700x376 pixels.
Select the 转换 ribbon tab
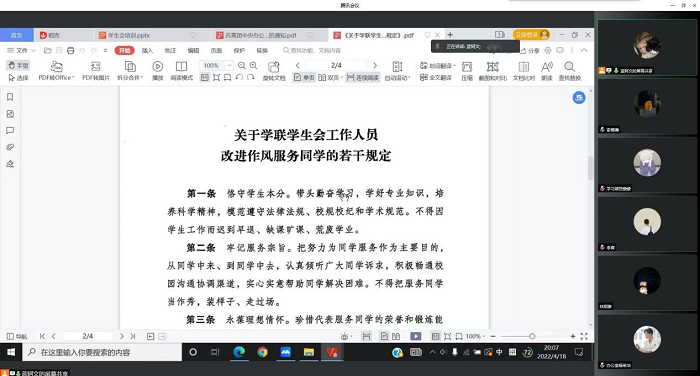coord(262,50)
